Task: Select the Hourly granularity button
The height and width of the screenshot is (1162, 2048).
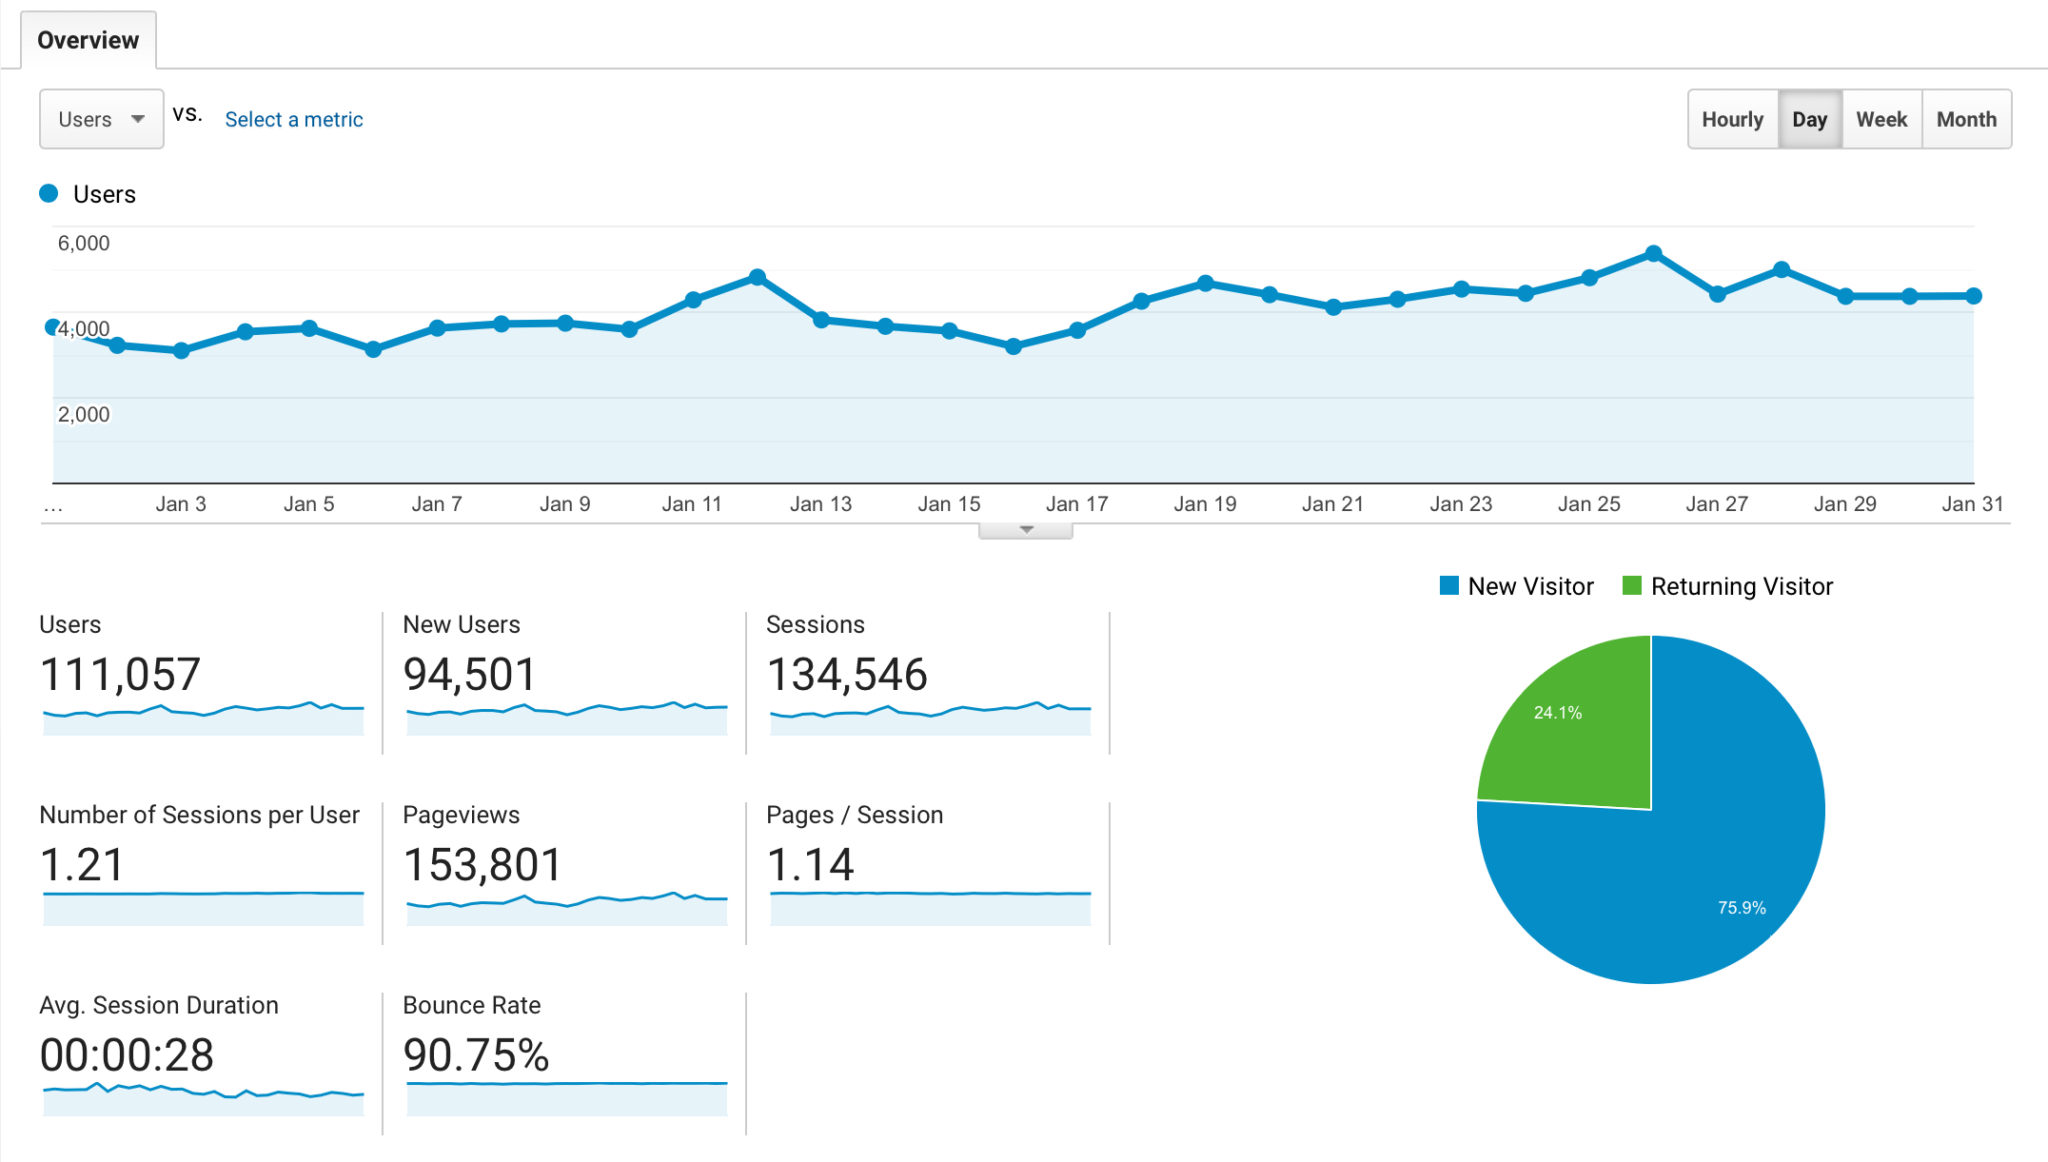Action: pos(1733,119)
